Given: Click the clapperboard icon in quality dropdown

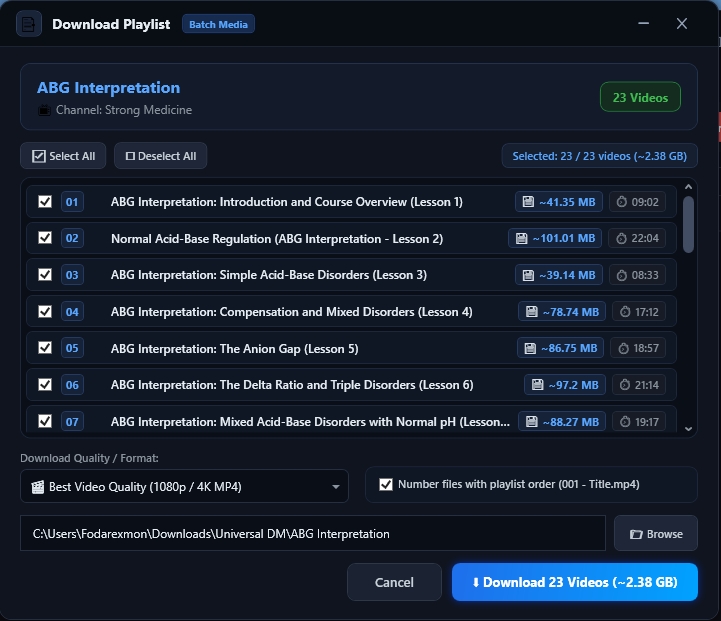Looking at the screenshot, I should (38, 486).
